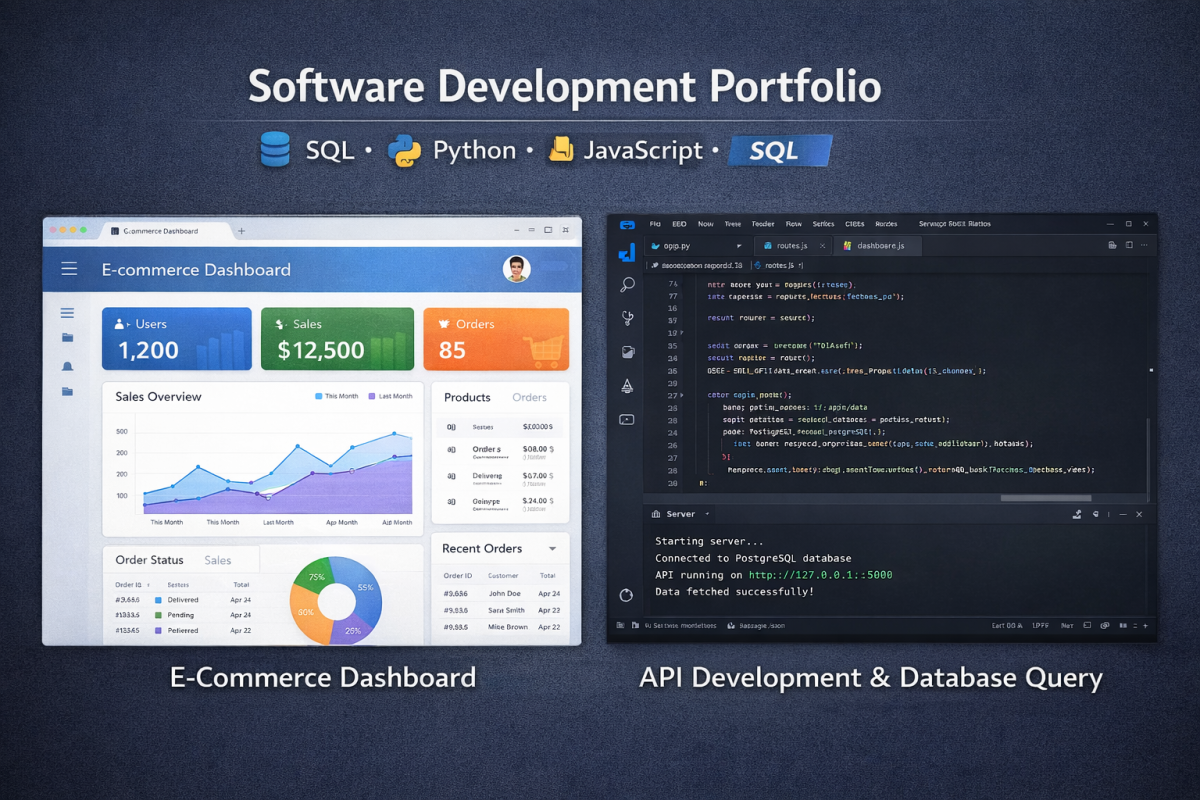Click the user profile avatar
This screenshot has width=1200, height=800.
pyautogui.click(x=516, y=268)
